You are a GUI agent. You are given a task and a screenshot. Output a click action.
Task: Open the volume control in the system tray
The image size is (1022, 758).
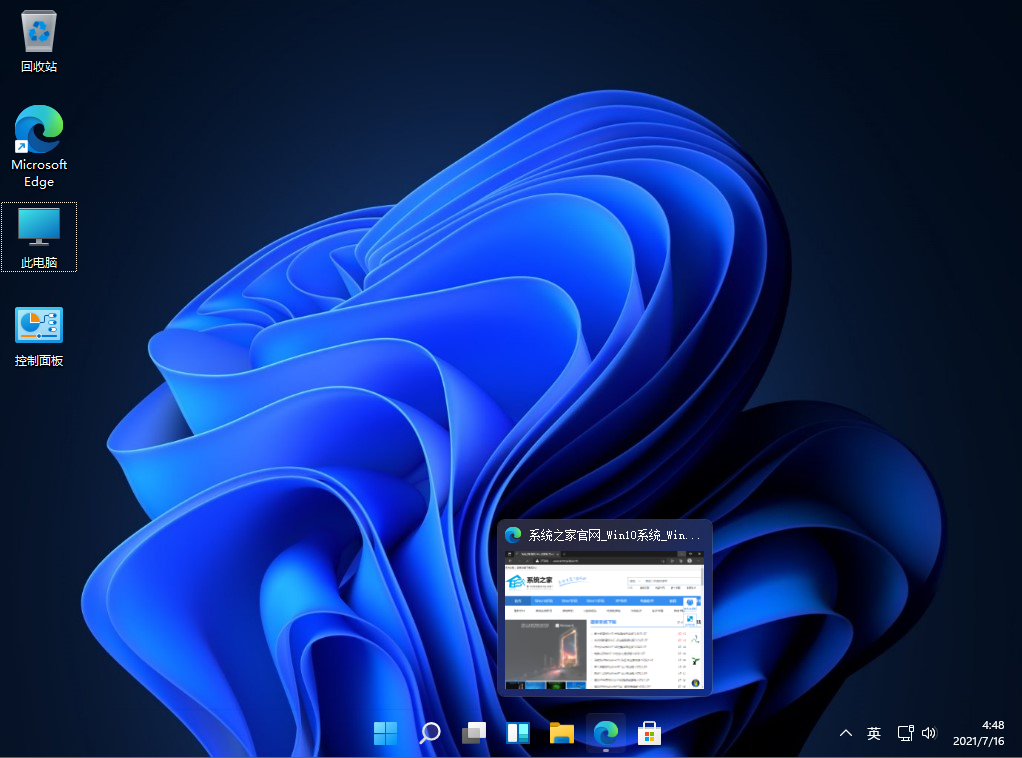[x=929, y=733]
